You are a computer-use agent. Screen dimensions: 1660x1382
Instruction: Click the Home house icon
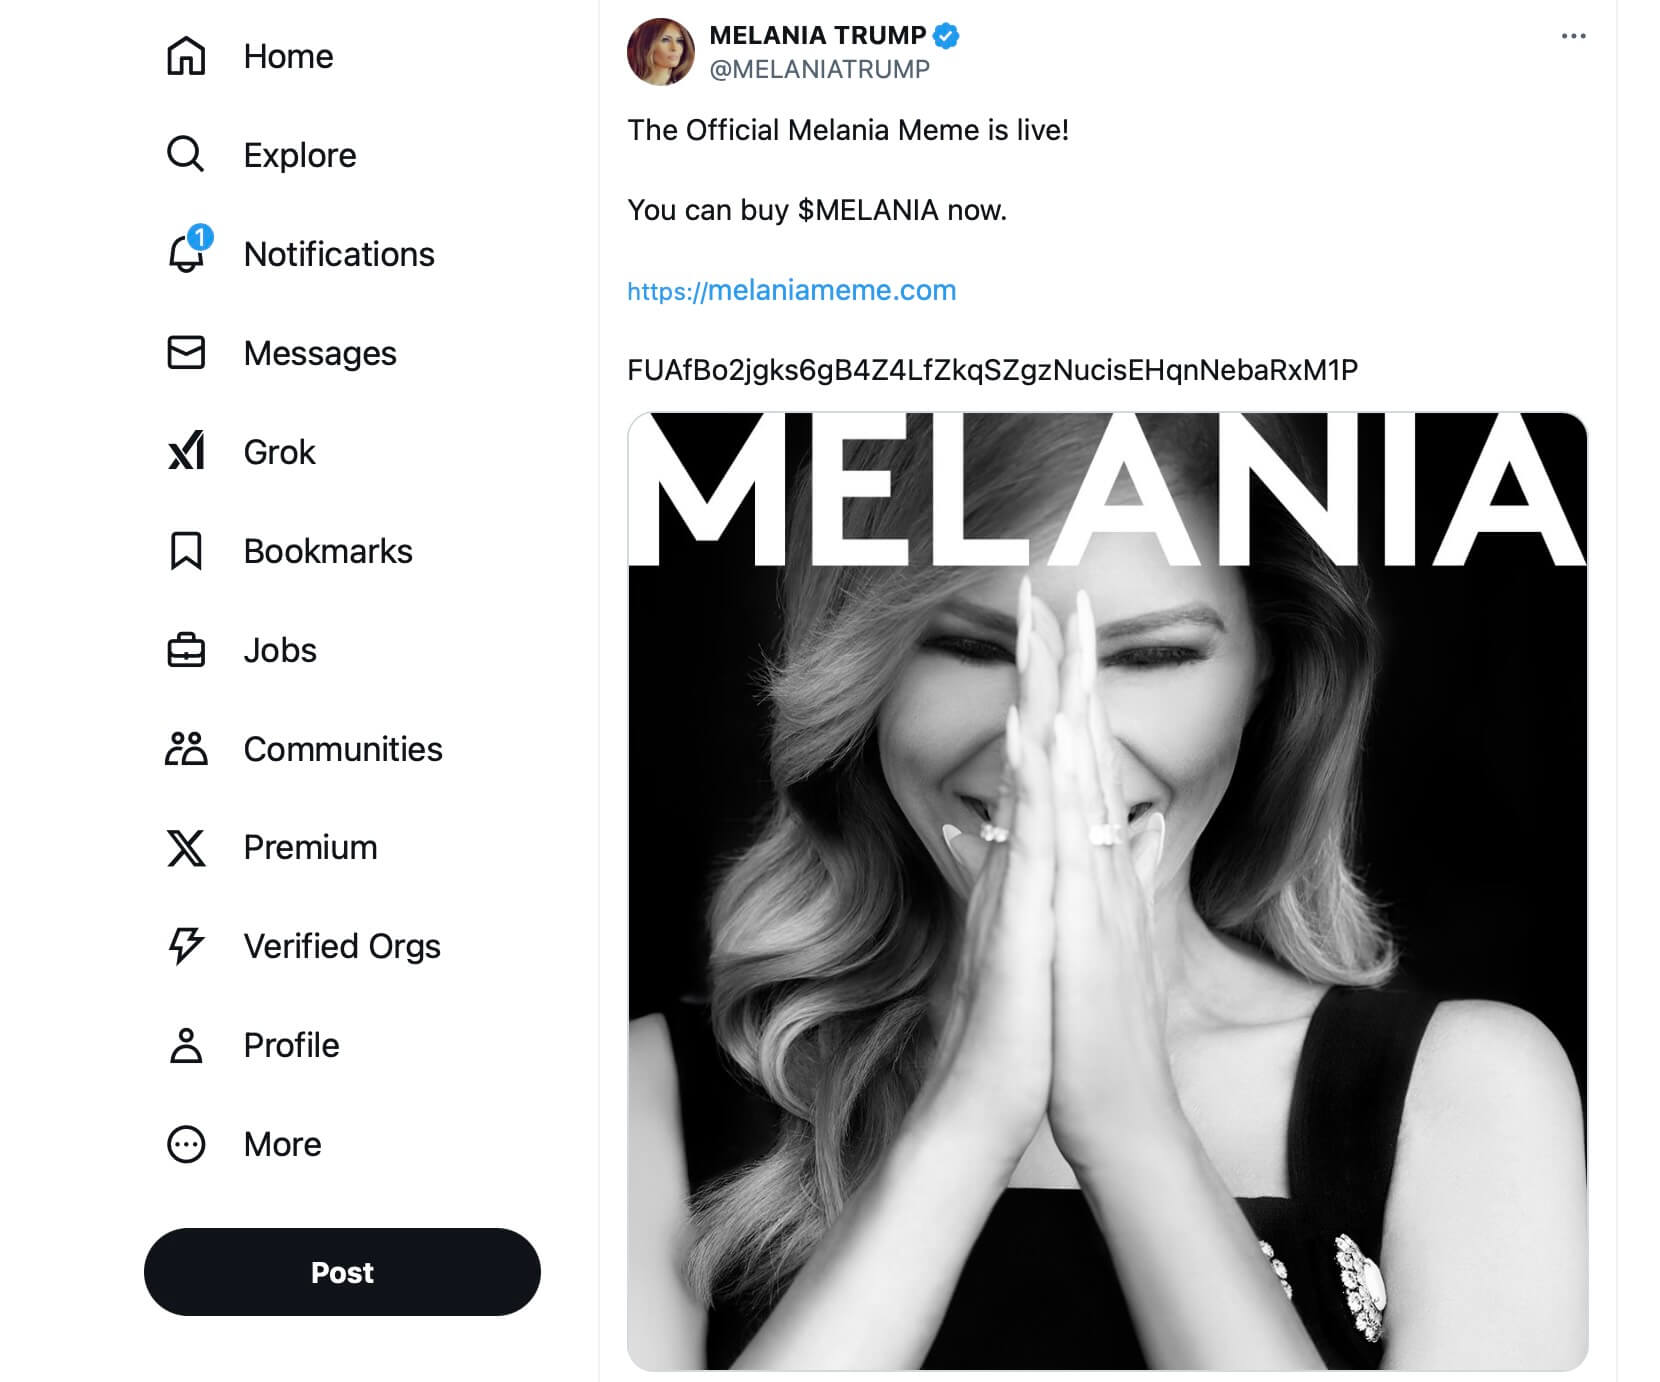(186, 56)
